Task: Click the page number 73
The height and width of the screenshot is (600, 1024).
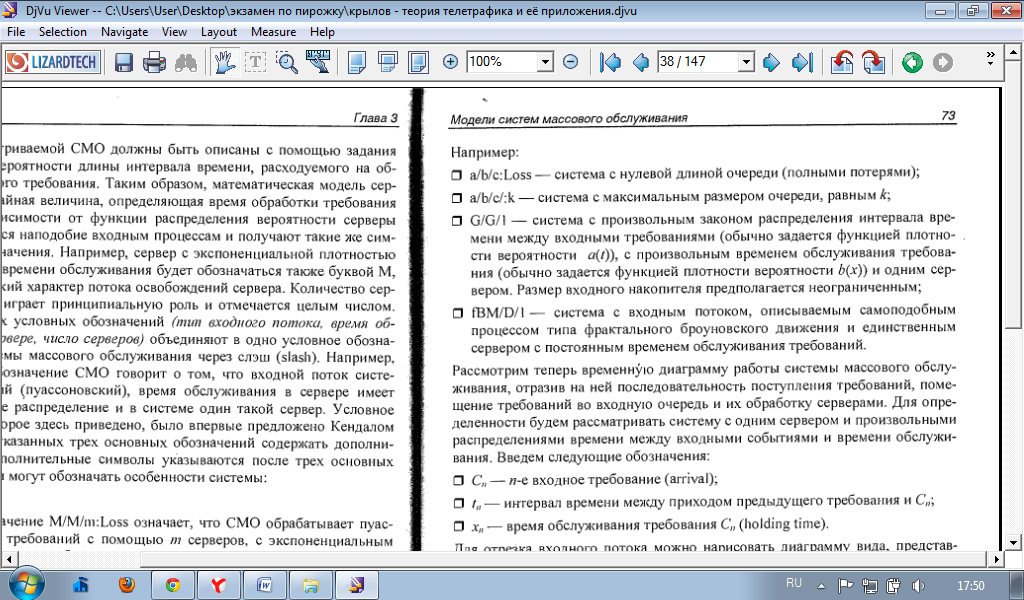Action: tap(948, 116)
